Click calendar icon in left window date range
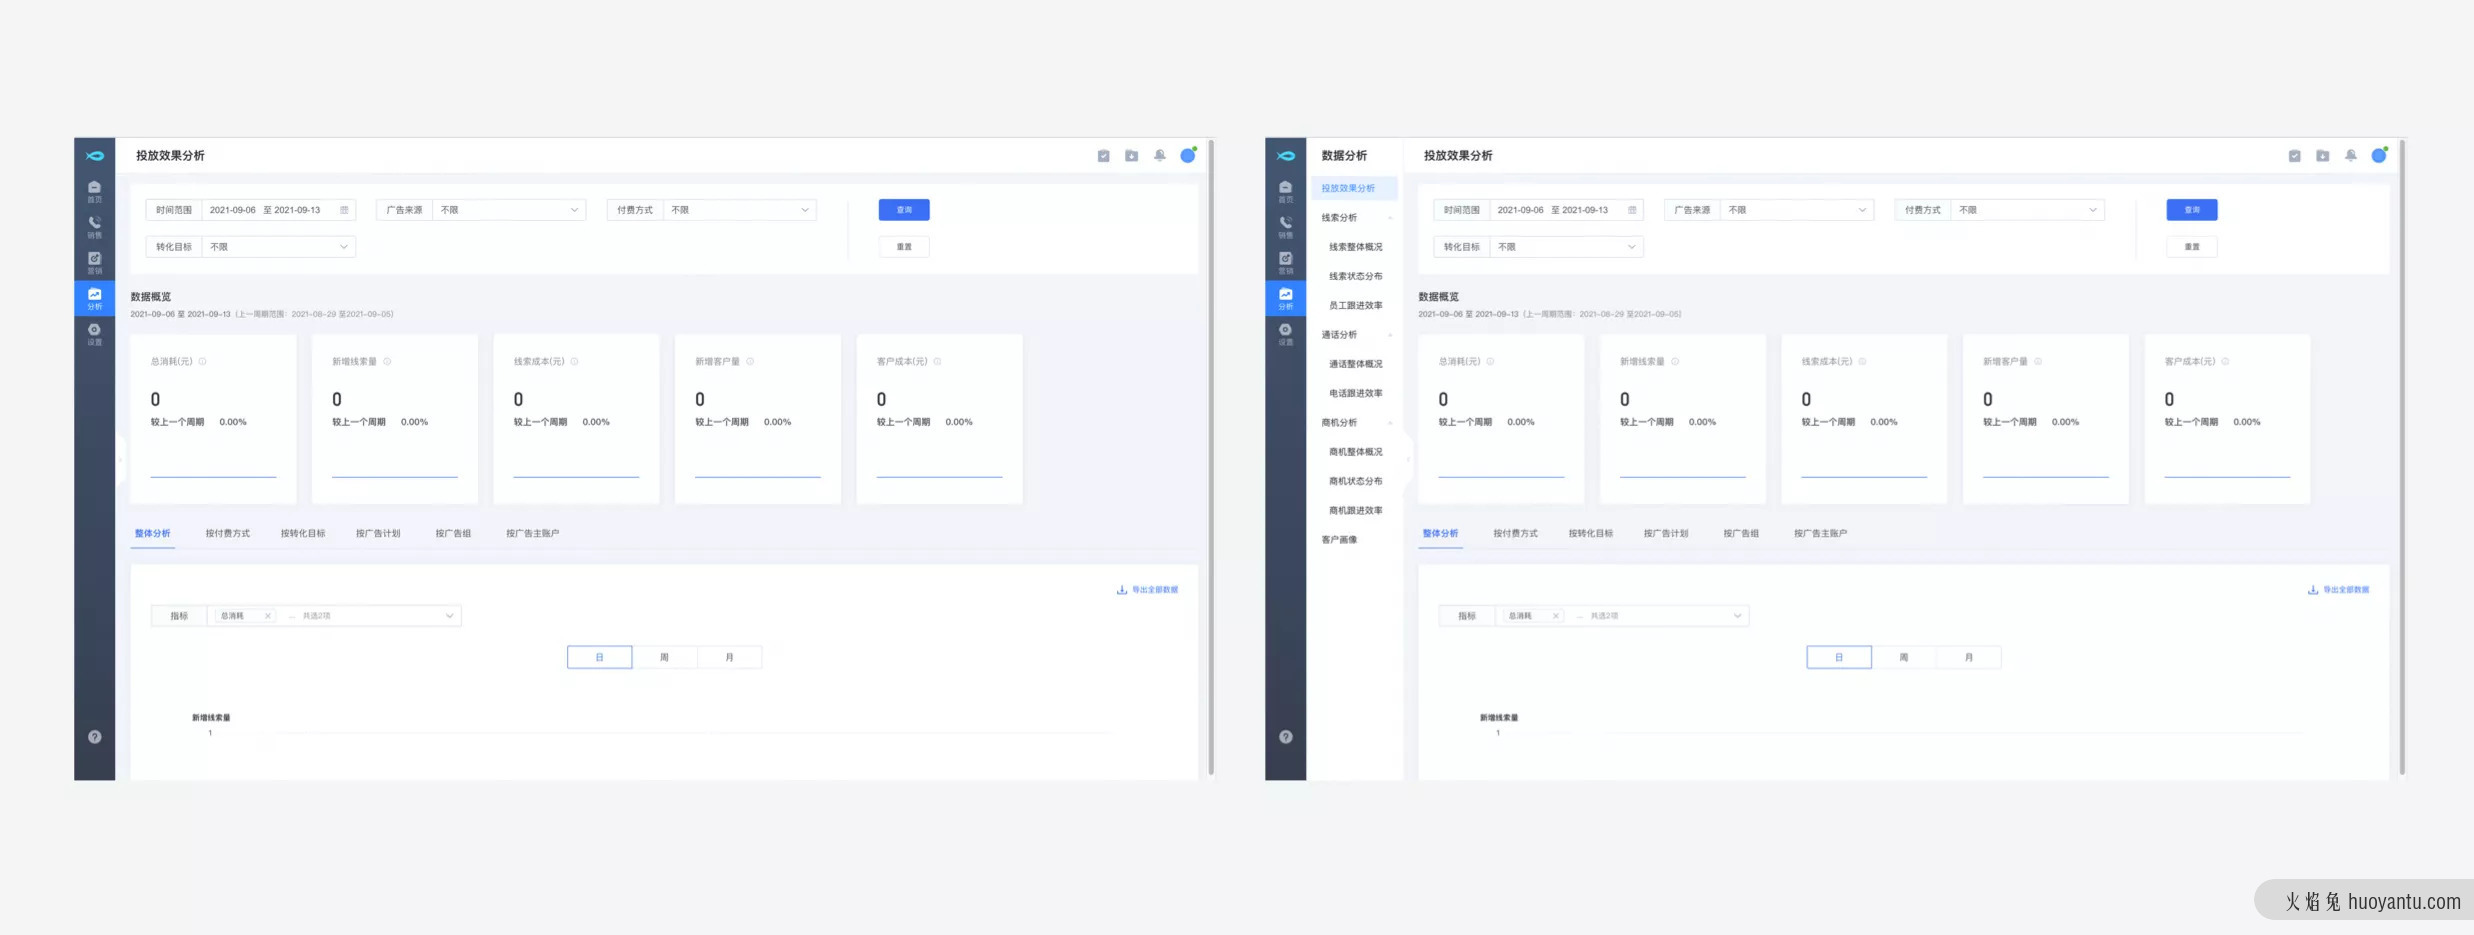This screenshot has width=2474, height=935. [x=344, y=210]
